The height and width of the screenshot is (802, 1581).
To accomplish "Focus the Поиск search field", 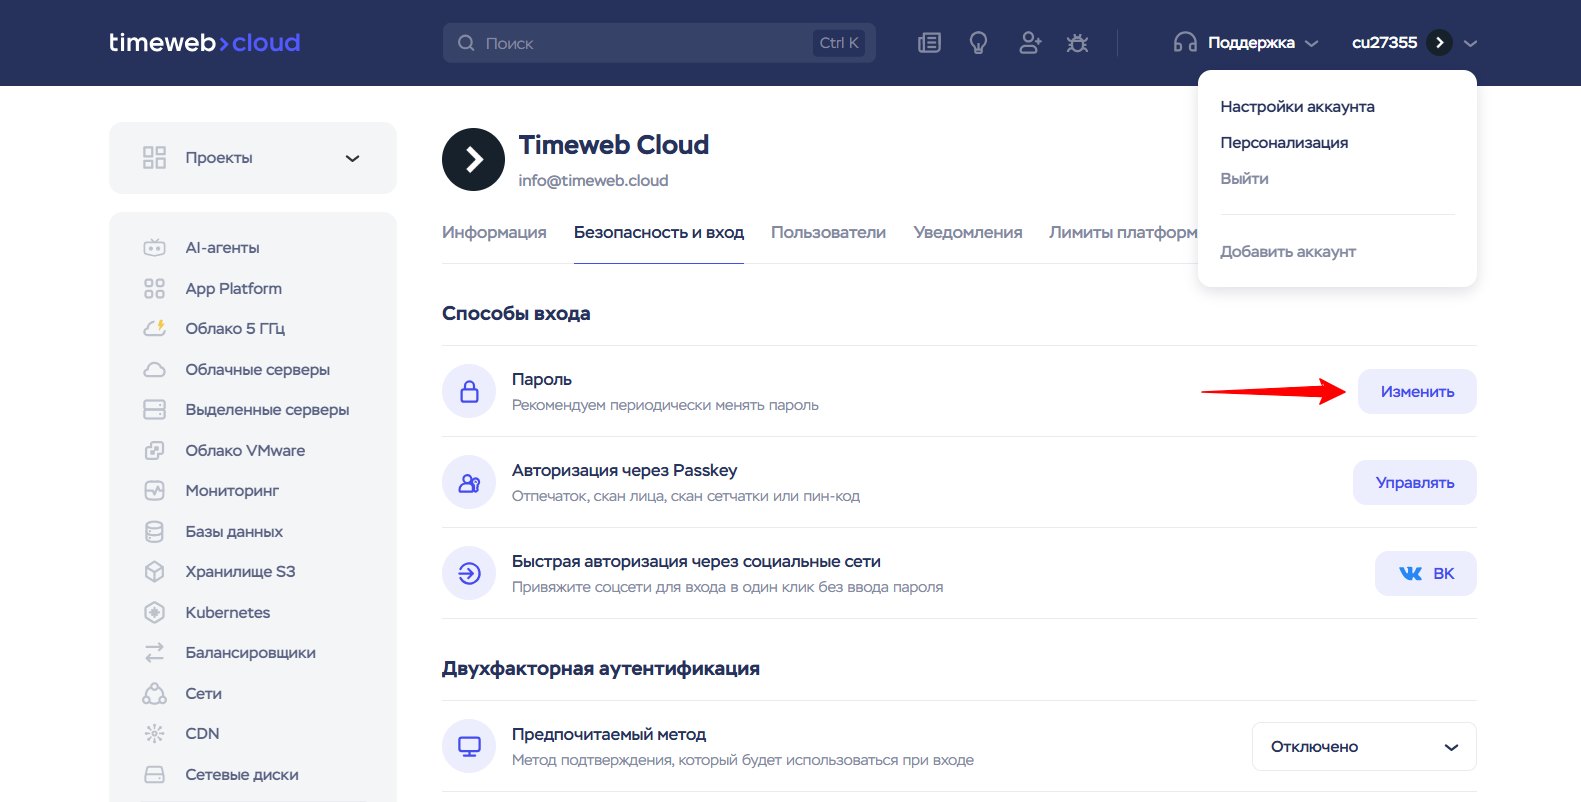I will pos(659,43).
